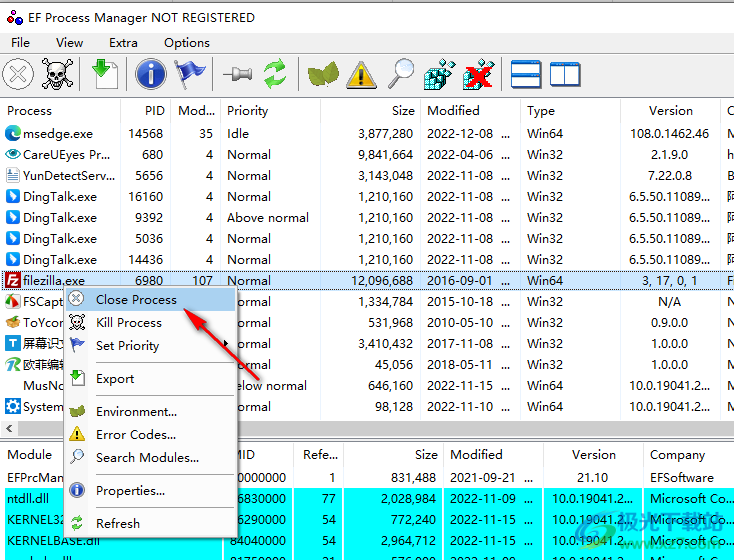This screenshot has width=734, height=560.
Task: Click the msedge.exe process icon
Action: point(13,133)
